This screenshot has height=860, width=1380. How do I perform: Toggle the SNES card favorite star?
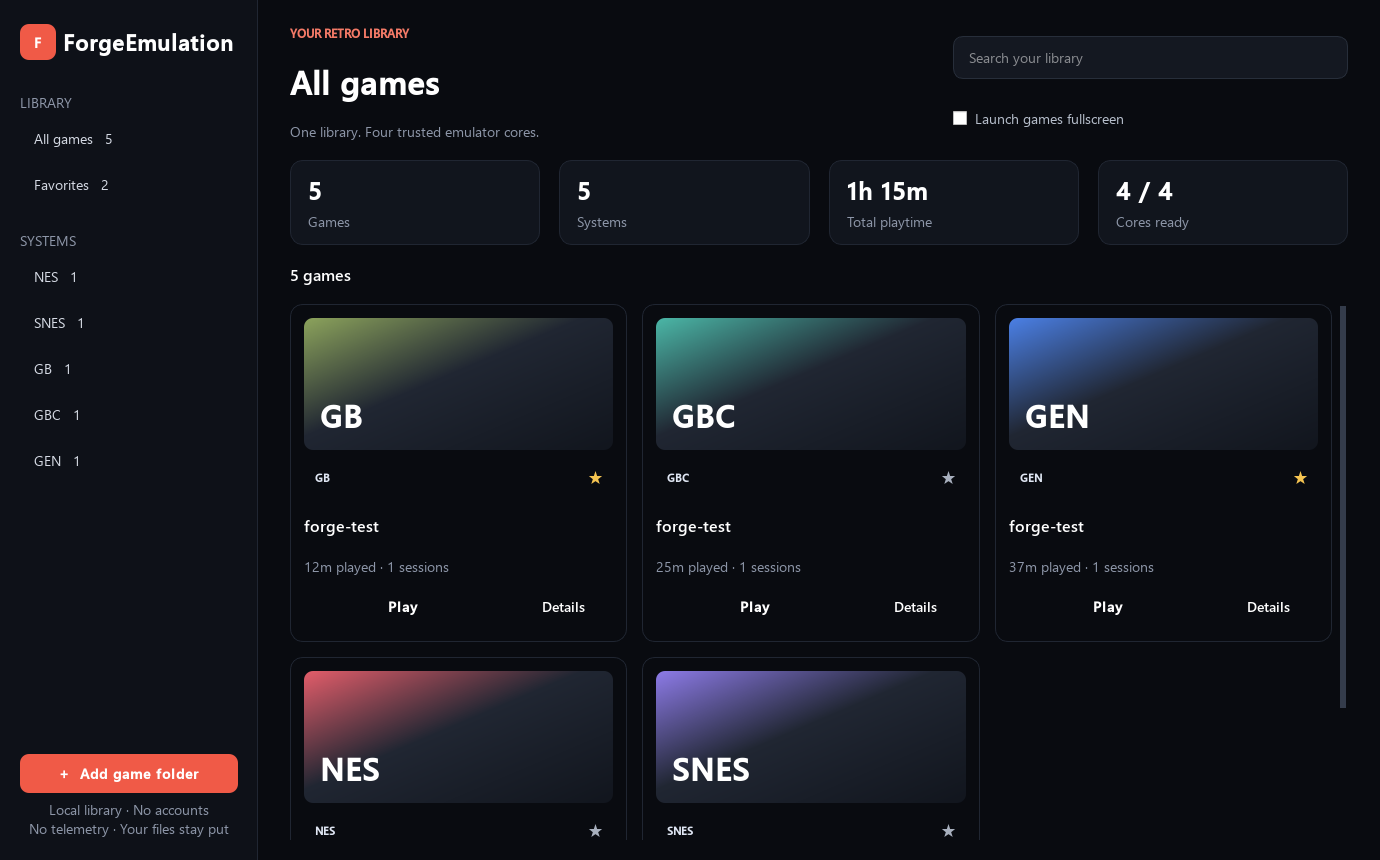click(x=949, y=831)
